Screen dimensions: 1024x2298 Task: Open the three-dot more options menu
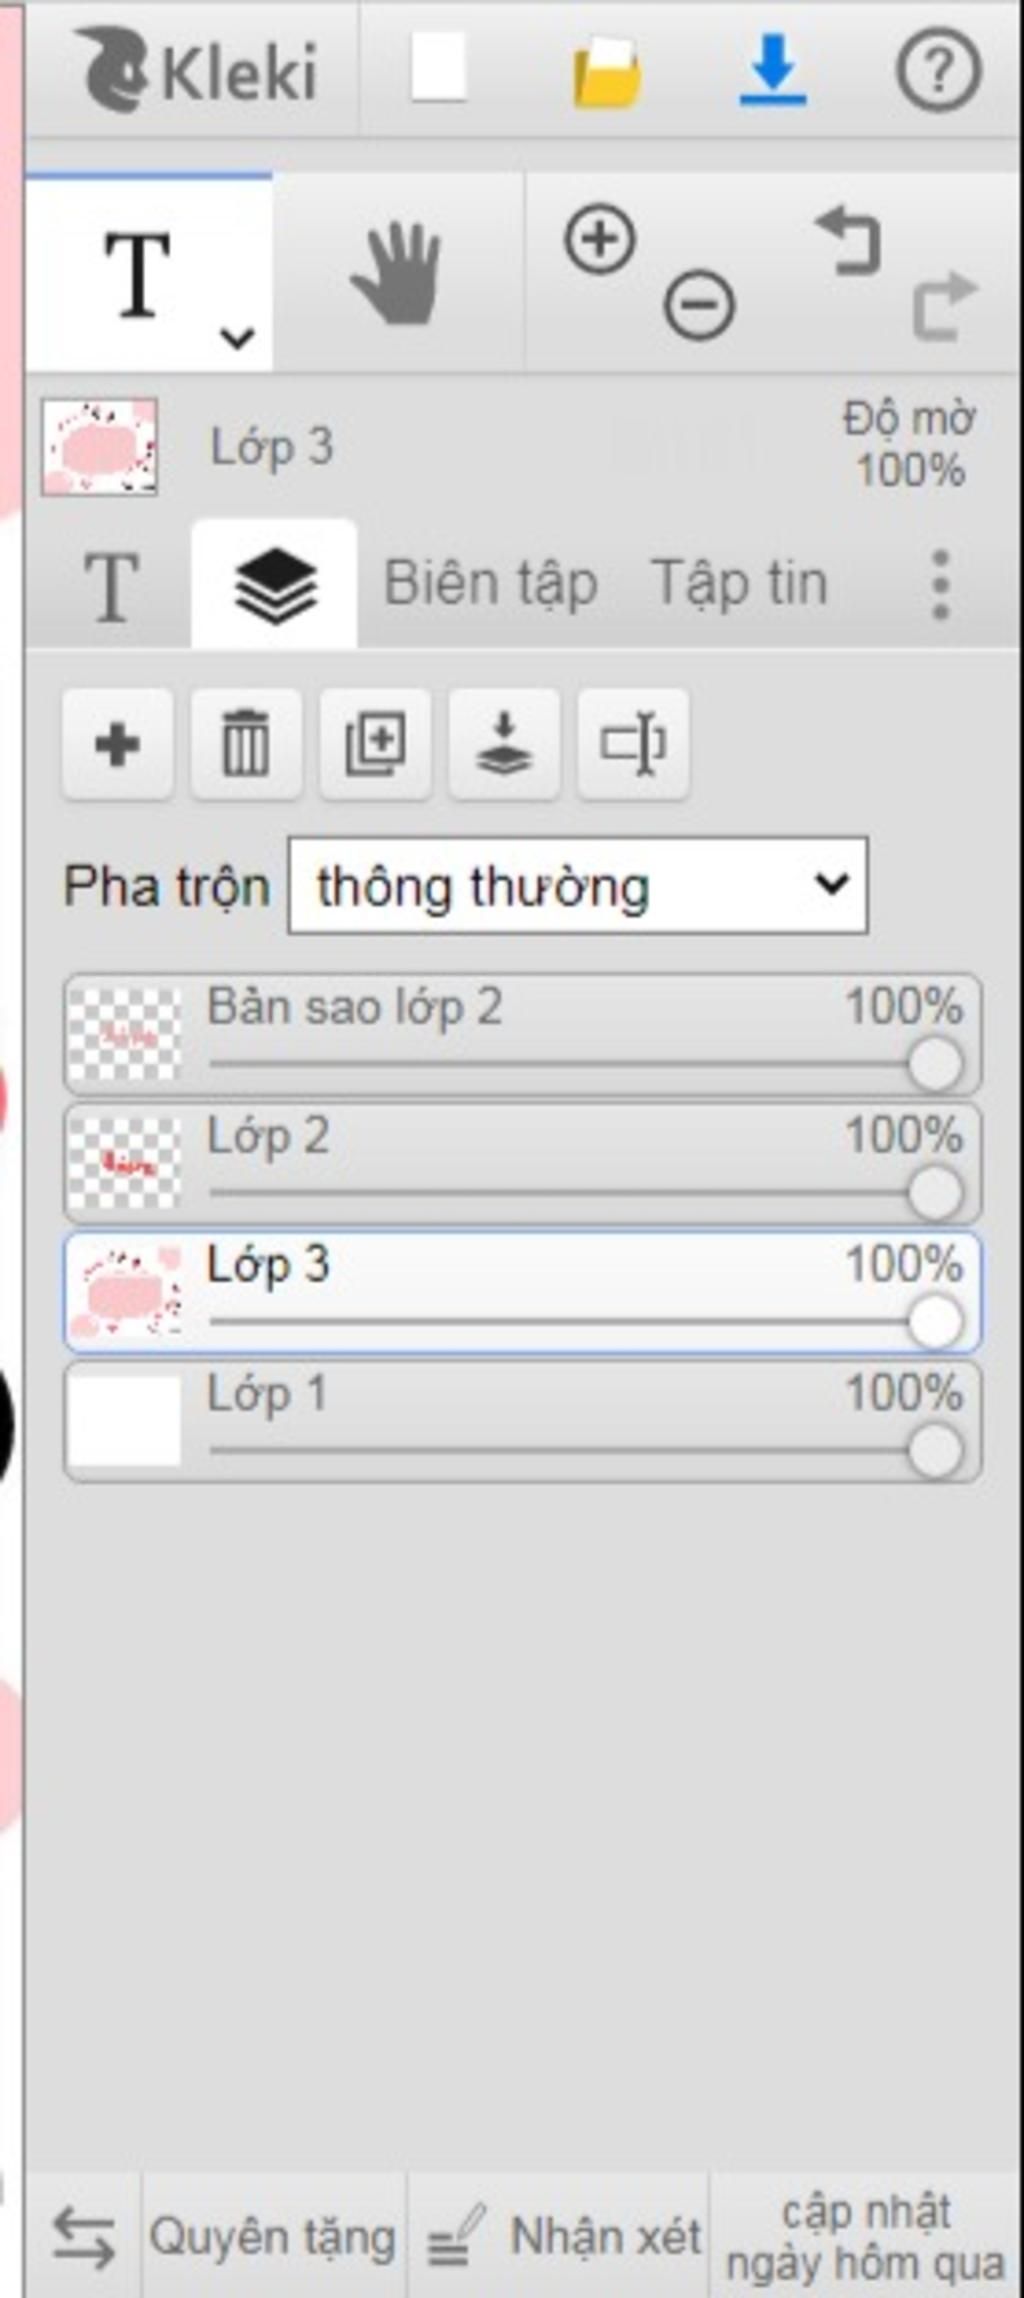(x=940, y=584)
